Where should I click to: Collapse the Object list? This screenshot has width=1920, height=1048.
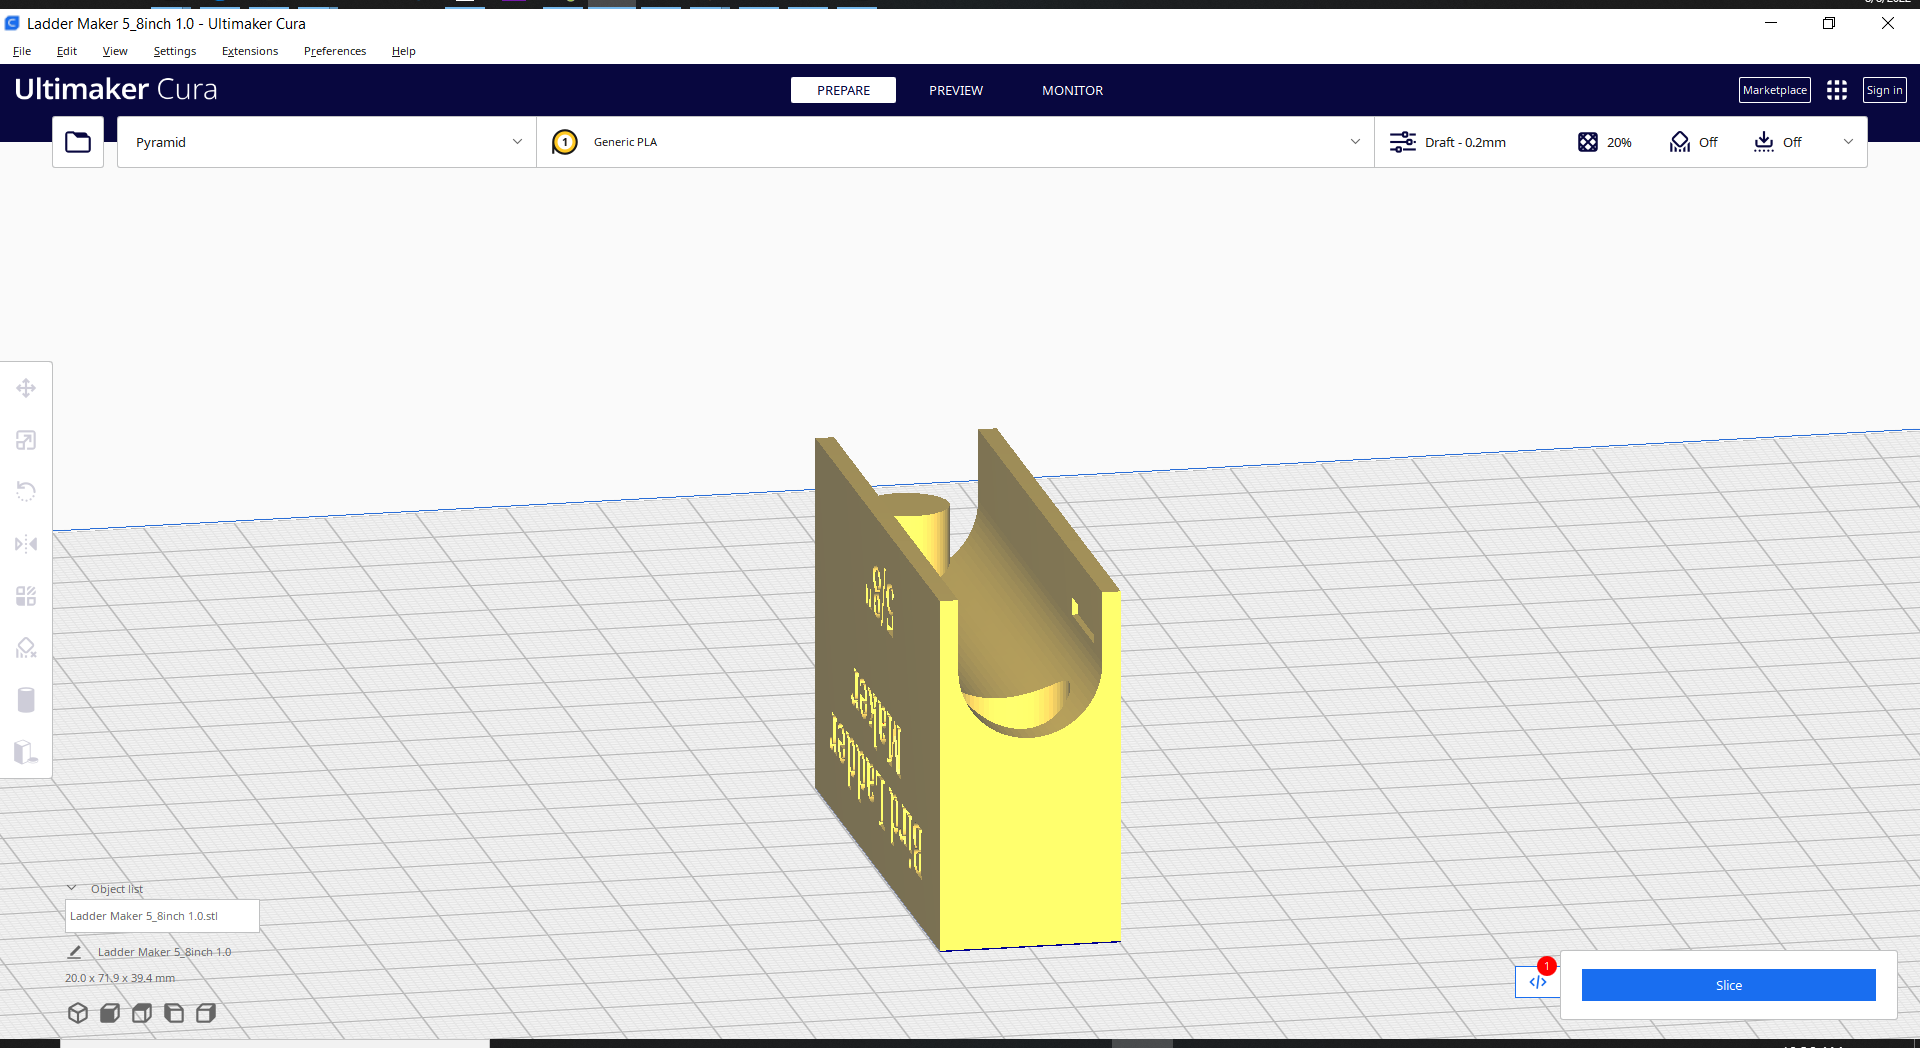(71, 888)
